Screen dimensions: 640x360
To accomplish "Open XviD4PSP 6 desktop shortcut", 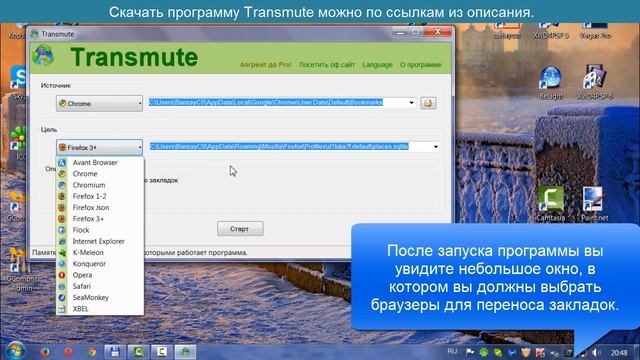I will pyautogui.click(x=595, y=83).
